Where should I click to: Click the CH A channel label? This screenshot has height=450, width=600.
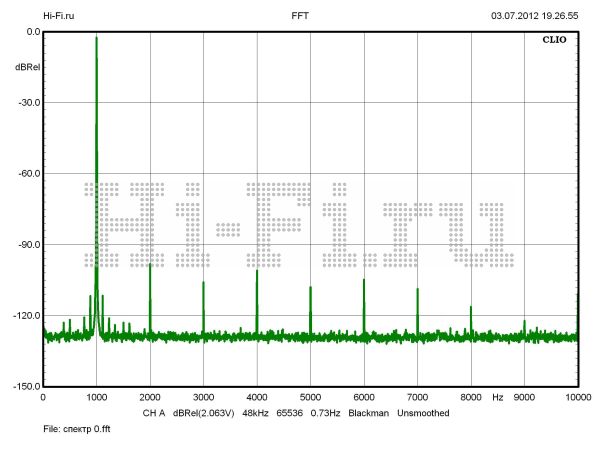(152, 412)
